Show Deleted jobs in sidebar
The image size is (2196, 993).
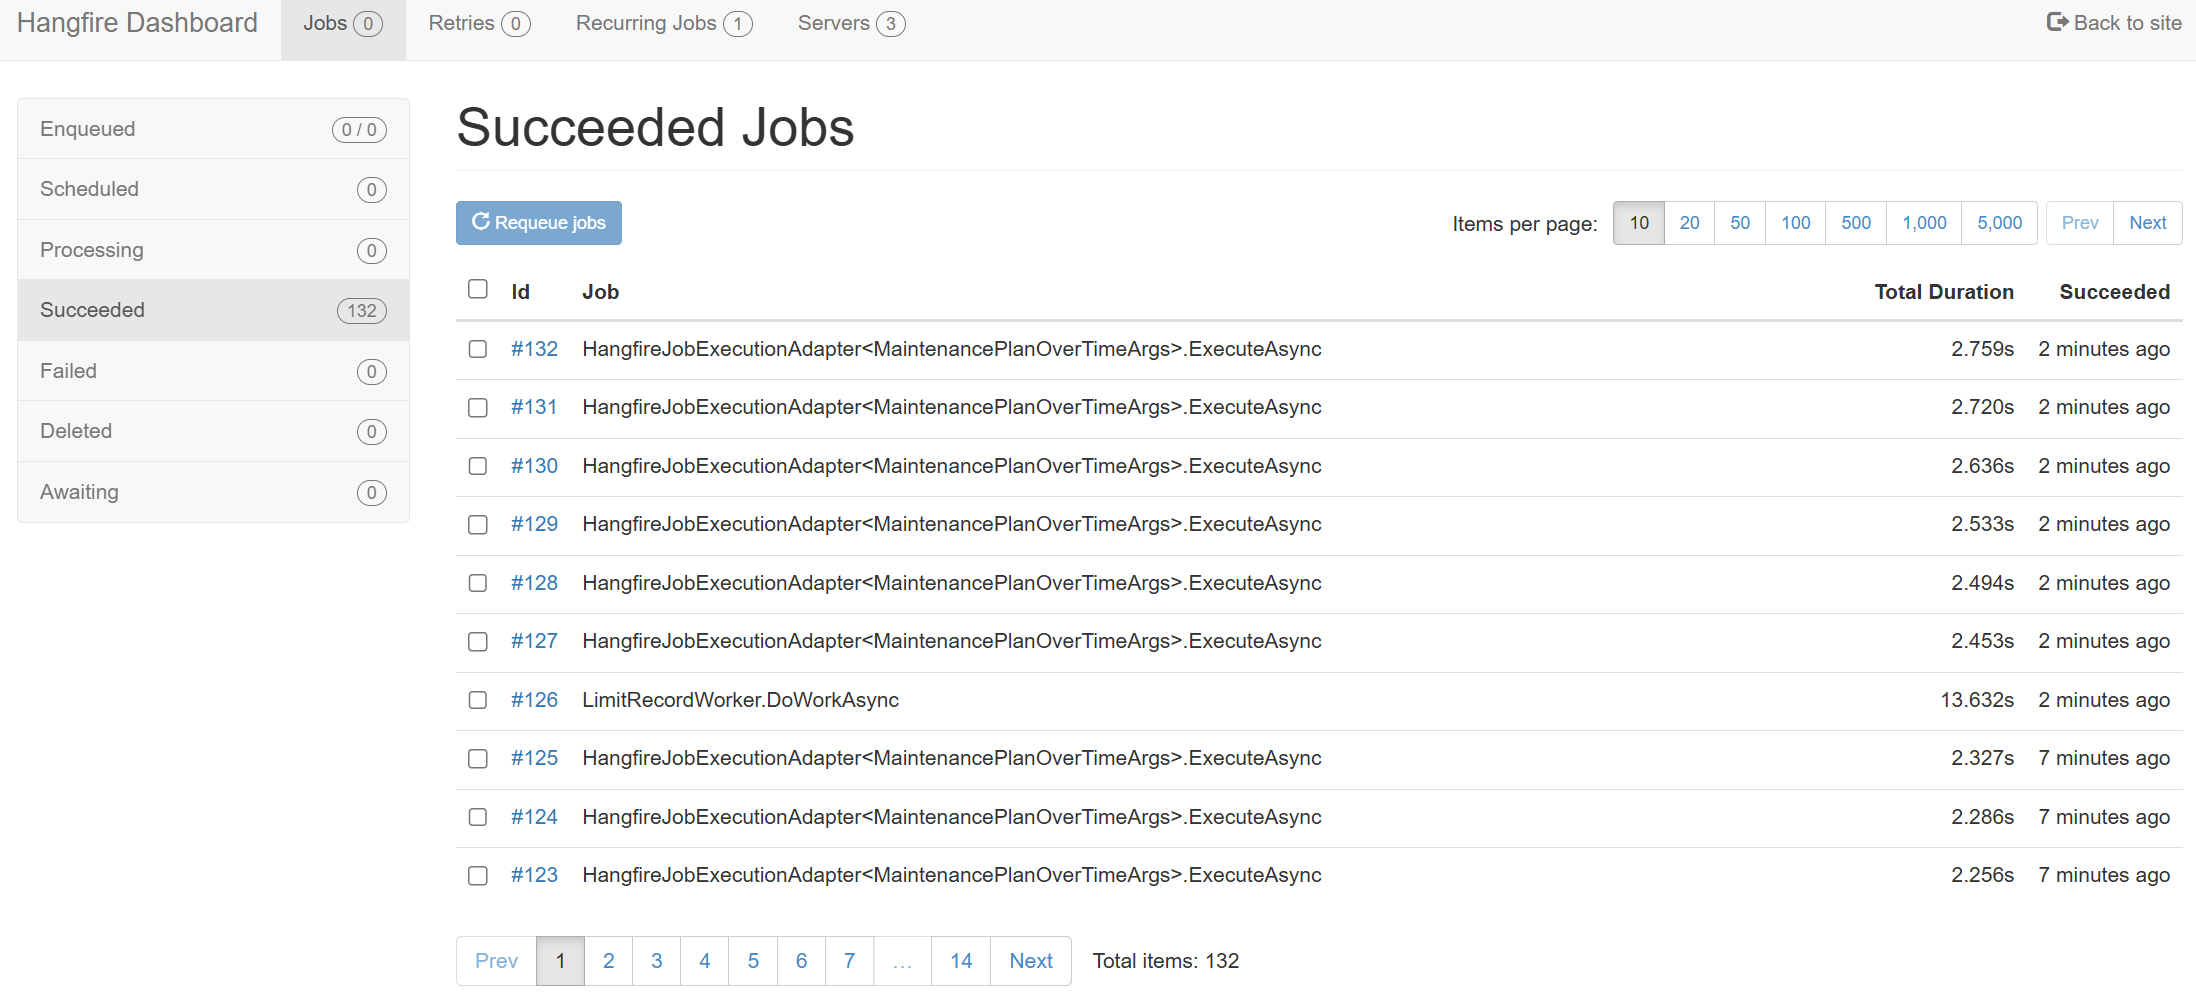click(213, 431)
